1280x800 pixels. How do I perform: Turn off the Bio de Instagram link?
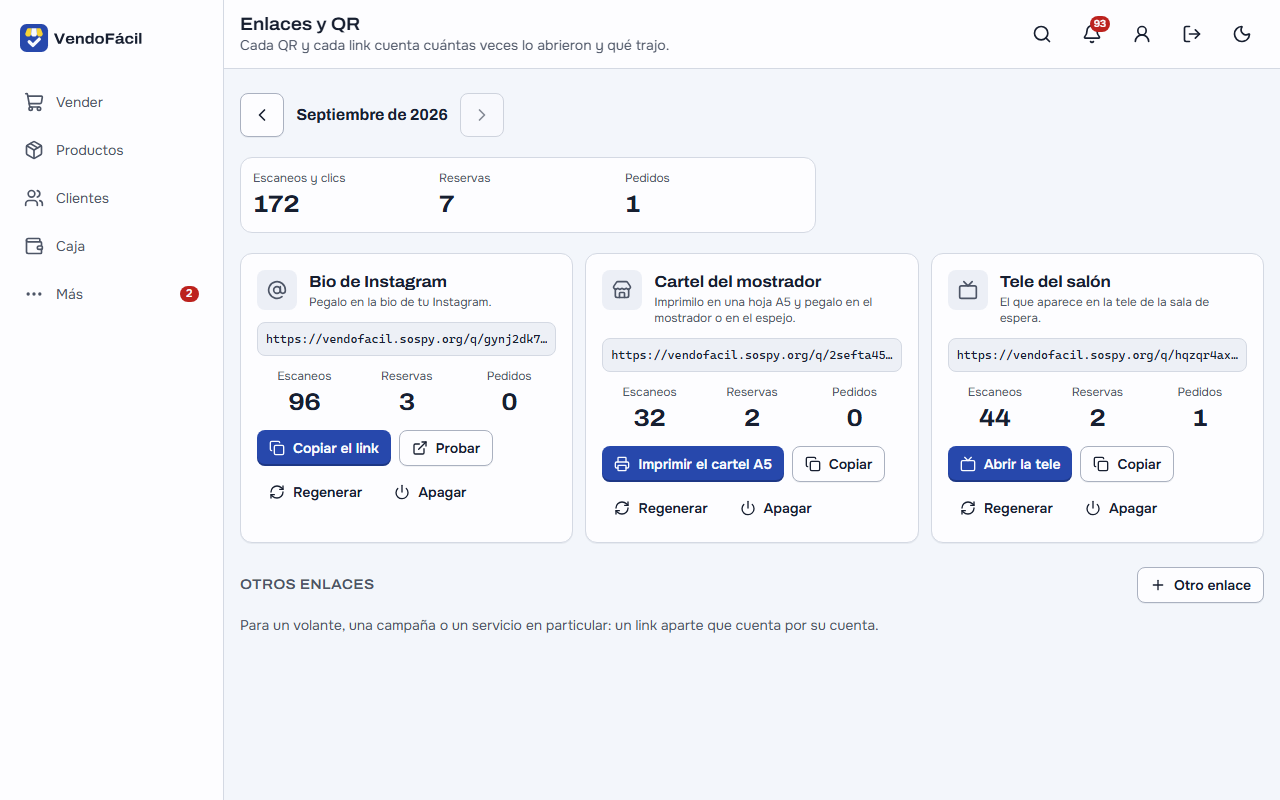point(430,492)
